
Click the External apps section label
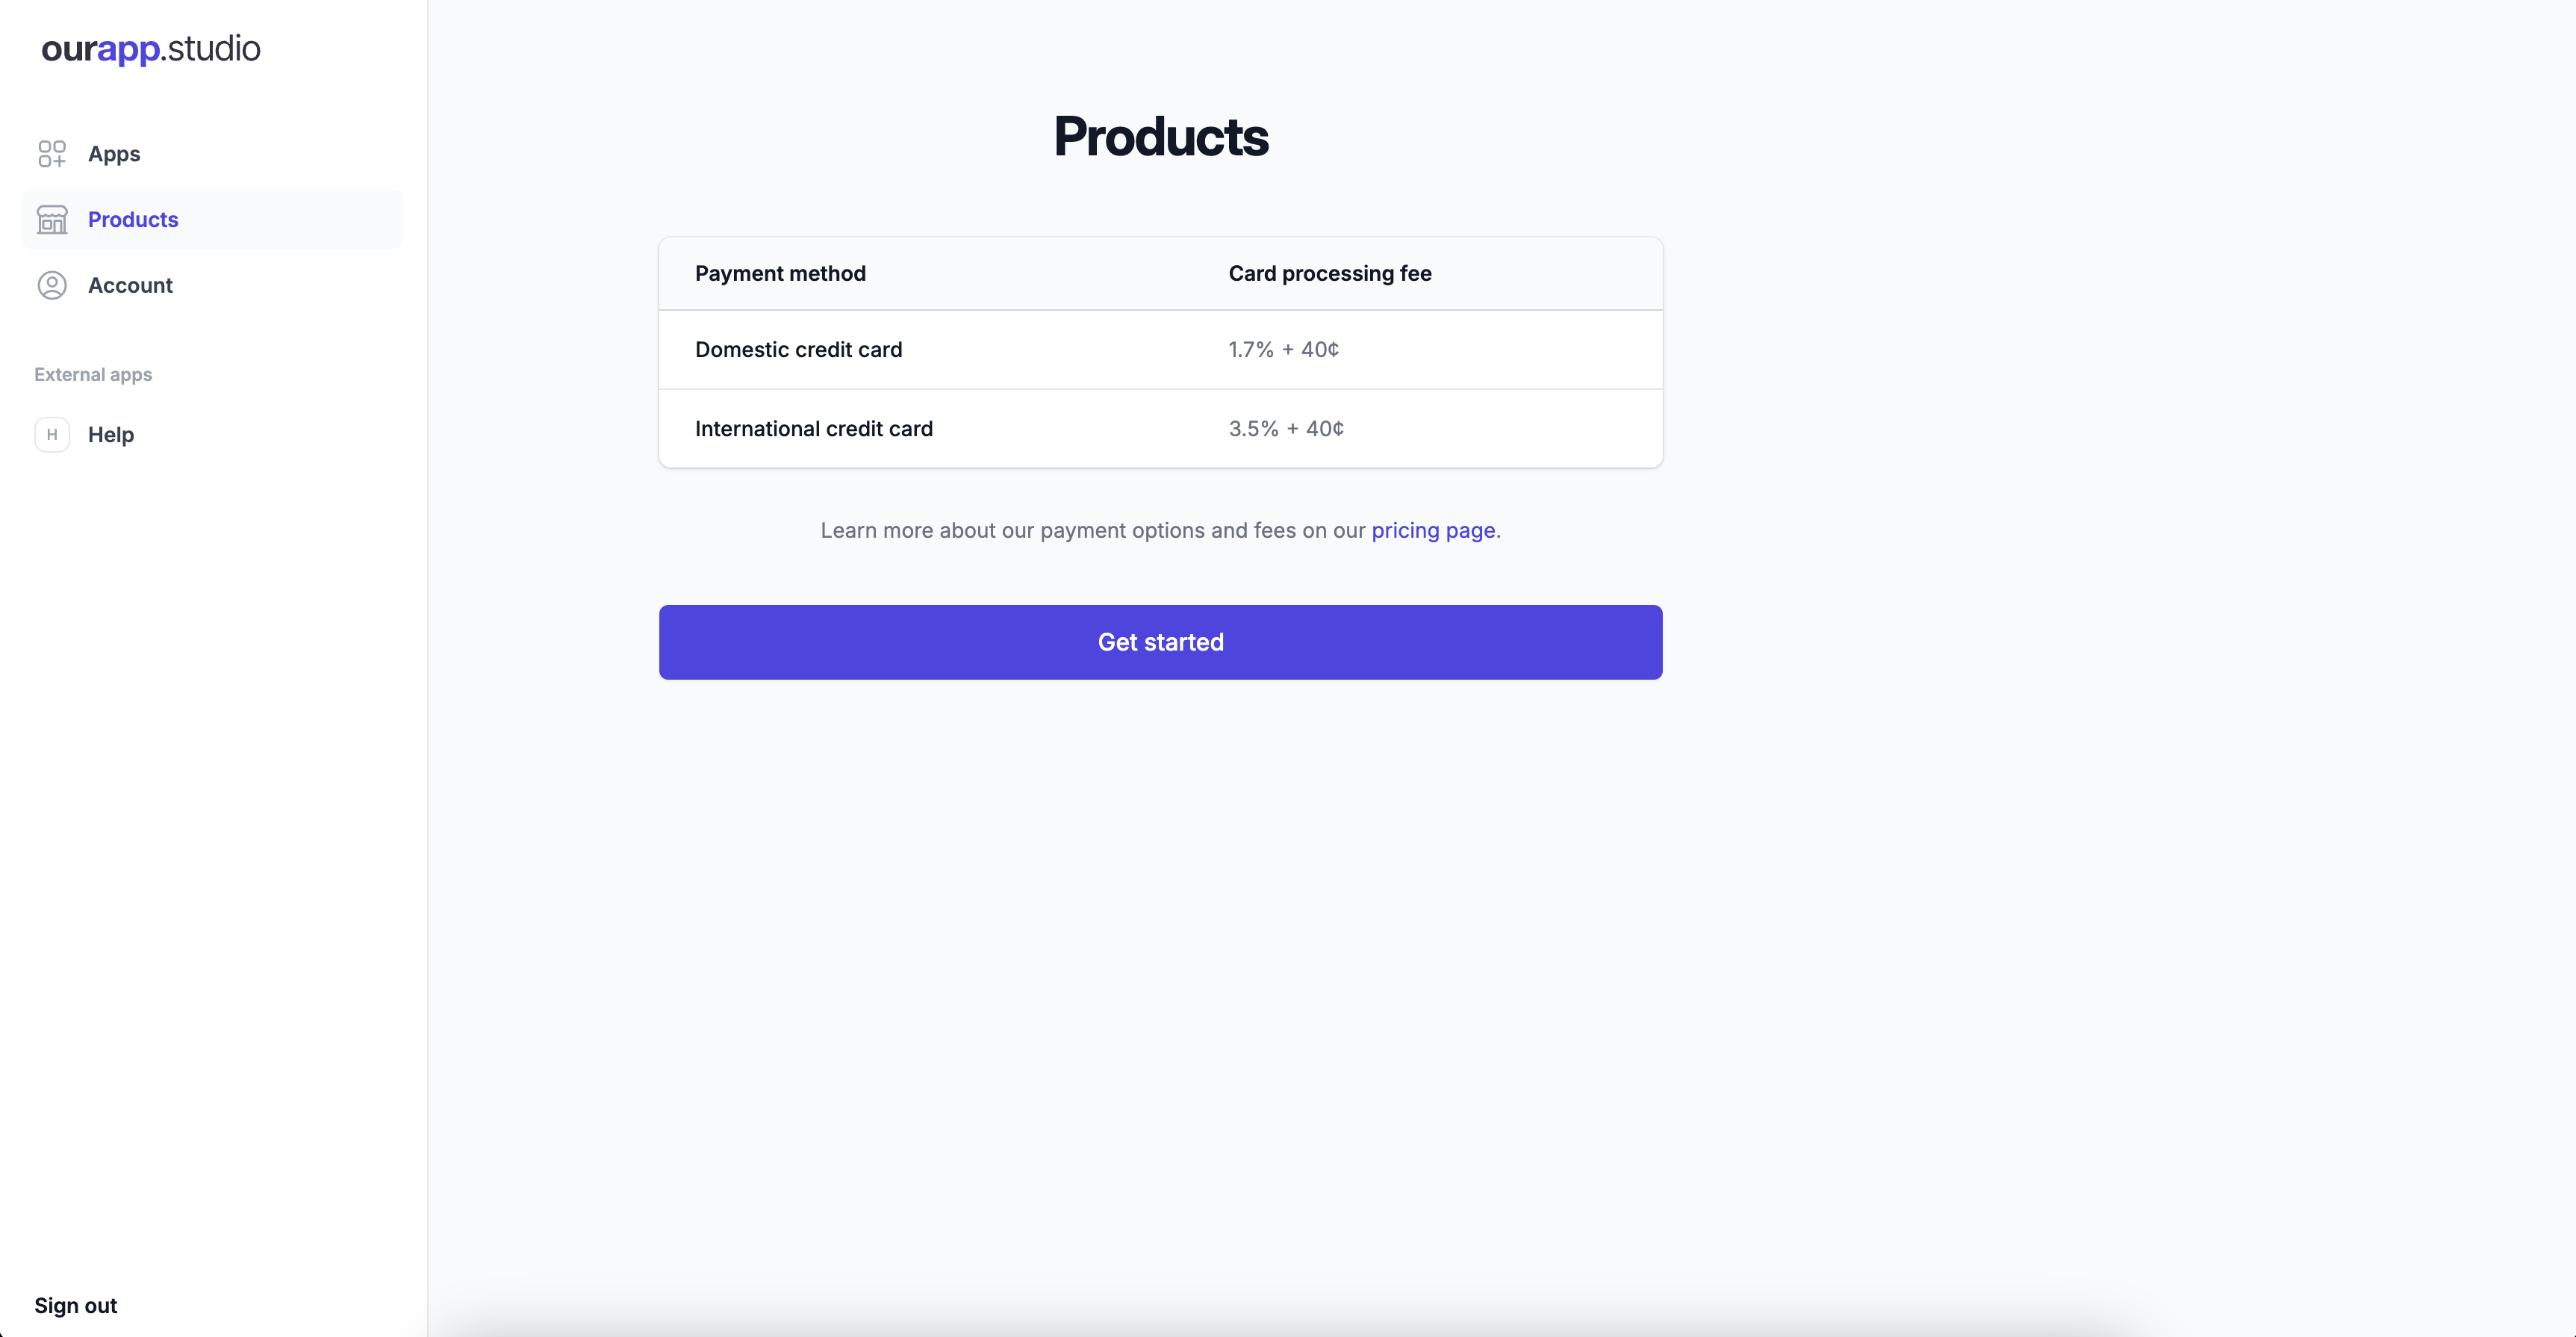tap(93, 375)
